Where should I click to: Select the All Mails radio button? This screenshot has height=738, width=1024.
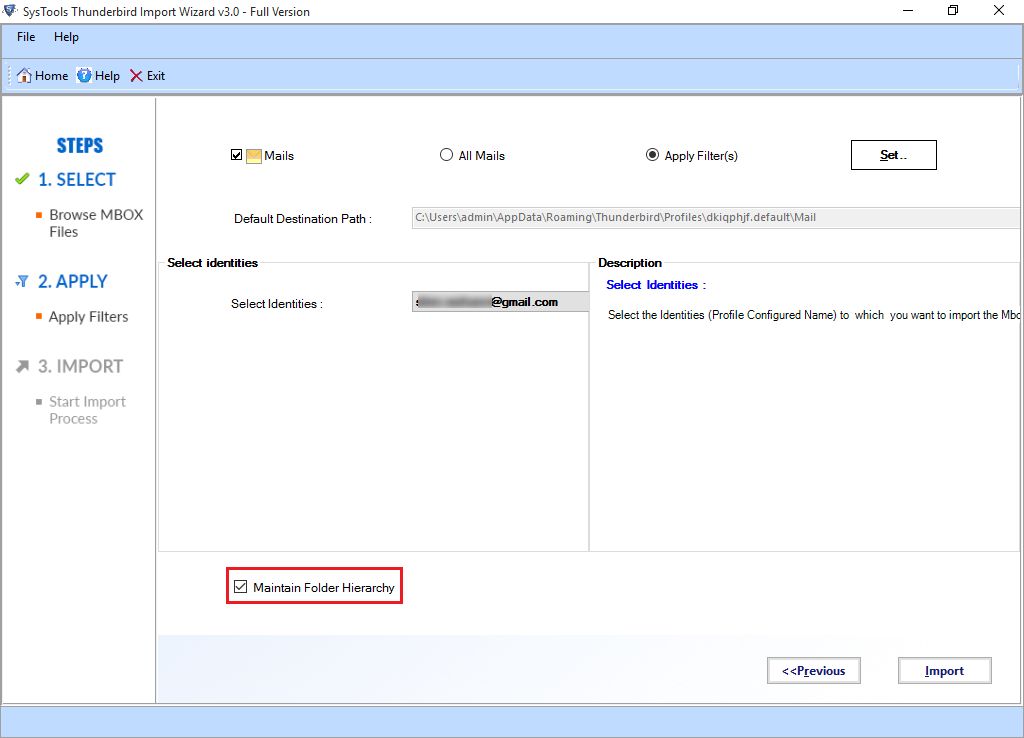(446, 155)
